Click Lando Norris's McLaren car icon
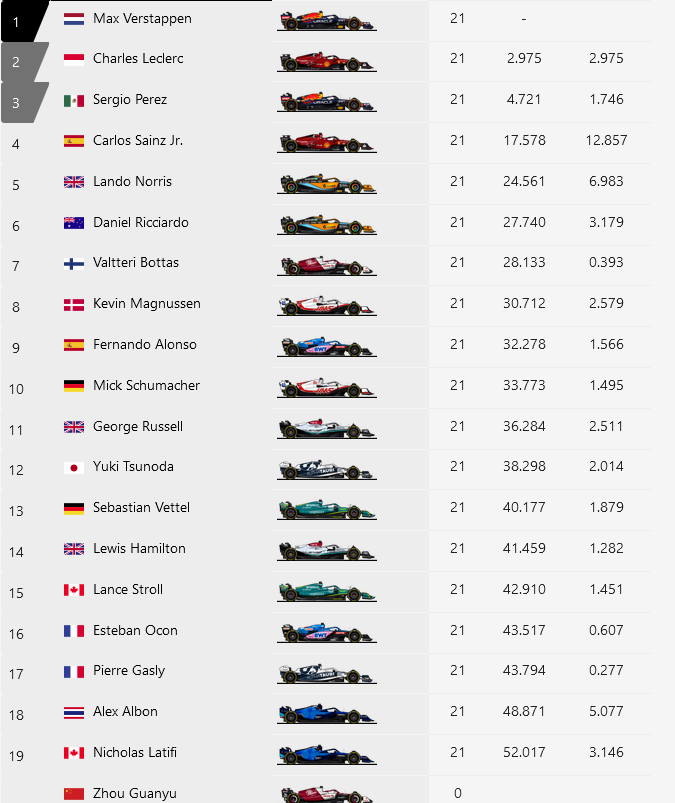 coord(328,182)
